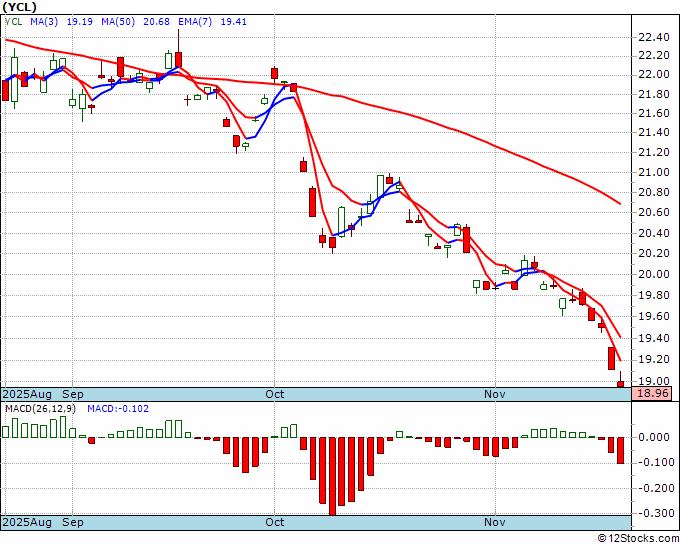
Task: Click the 19.00 price axis label
Action: [654, 381]
